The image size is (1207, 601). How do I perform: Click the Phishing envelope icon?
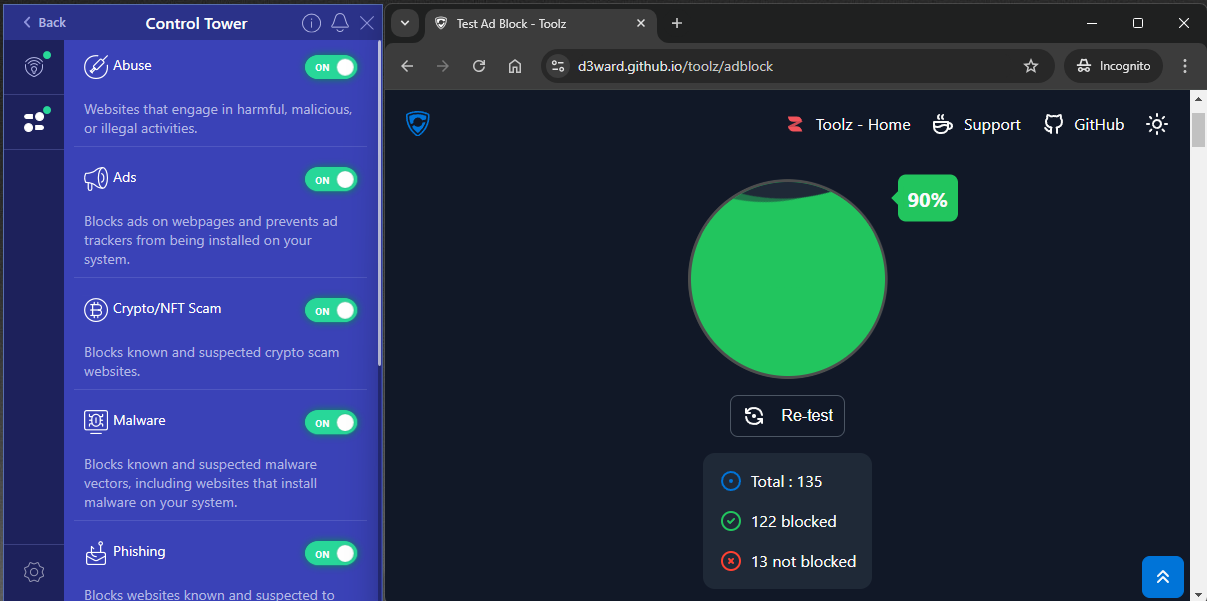pyautogui.click(x=96, y=553)
